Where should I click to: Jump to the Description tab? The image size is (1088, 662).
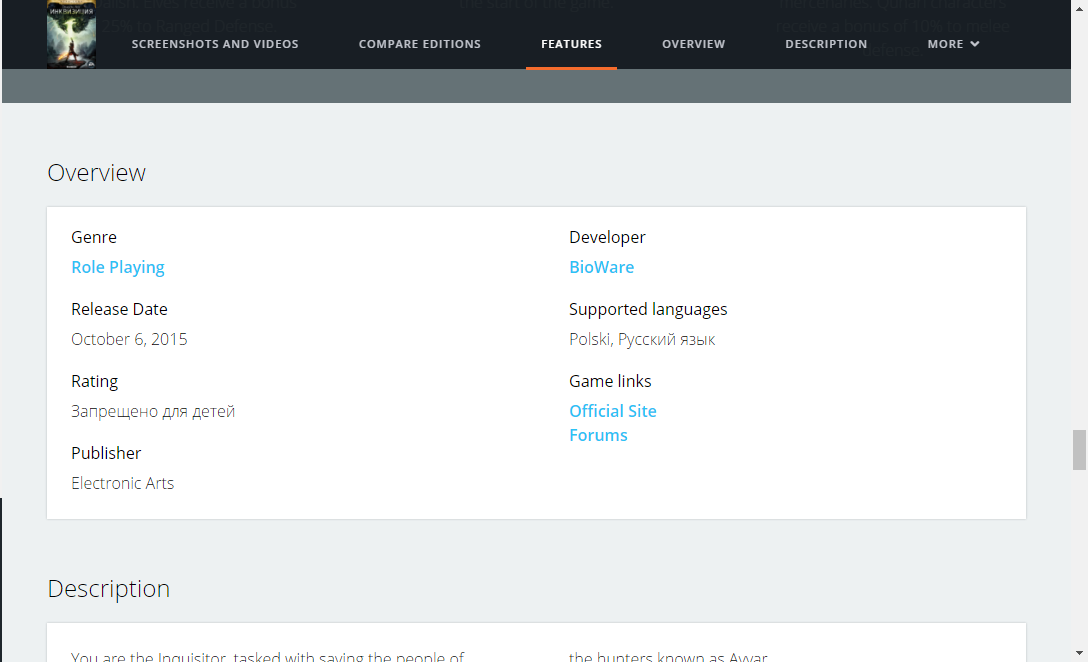[x=826, y=44]
